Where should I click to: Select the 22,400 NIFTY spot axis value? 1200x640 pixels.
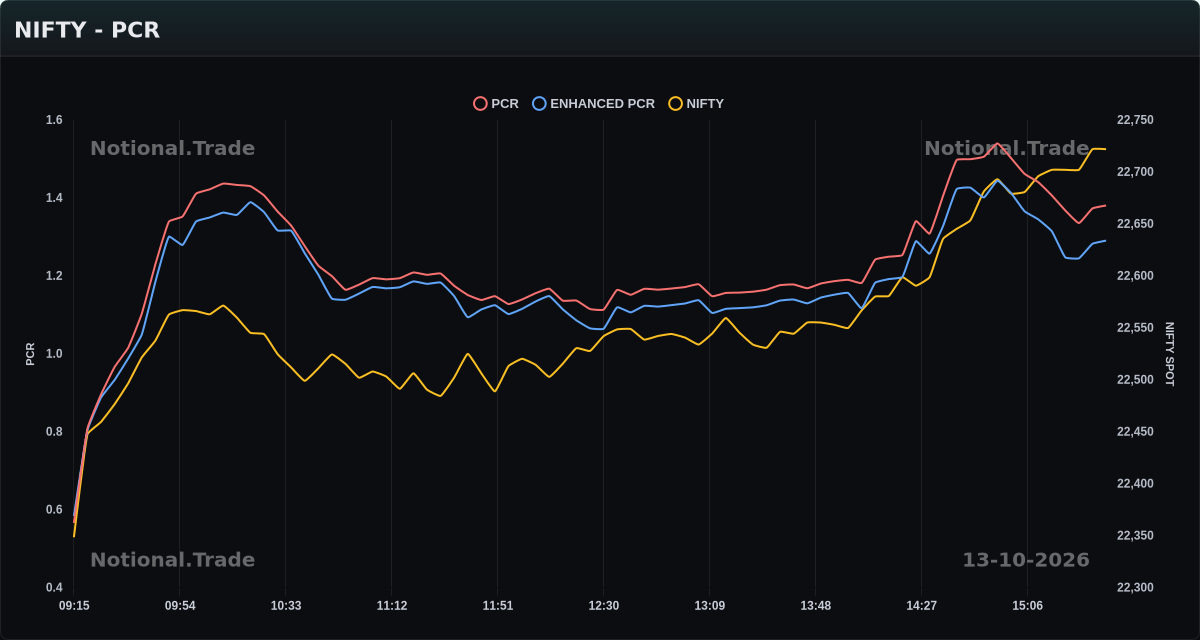(1135, 484)
